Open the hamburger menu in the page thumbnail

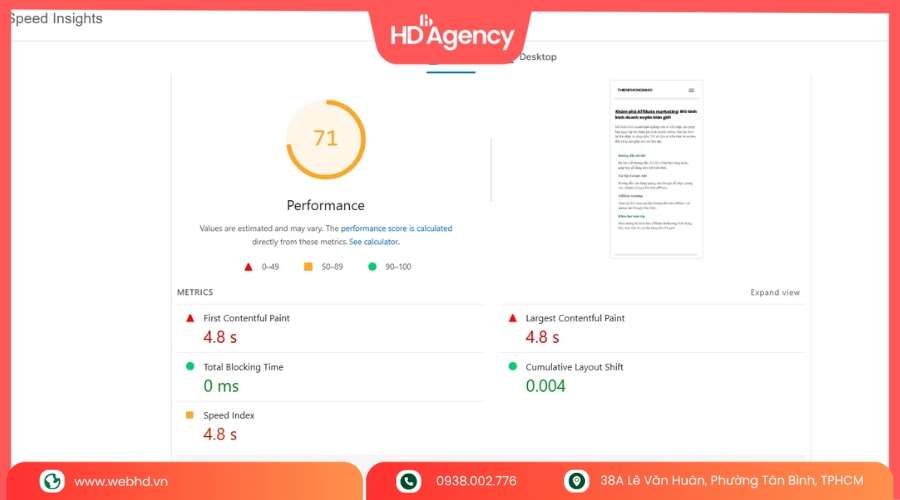click(691, 90)
